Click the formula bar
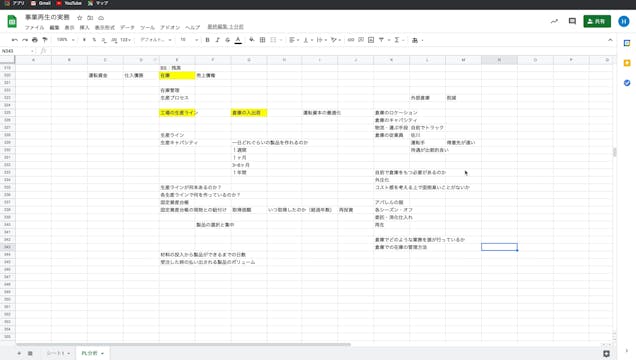636x360 pixels. coord(333,51)
